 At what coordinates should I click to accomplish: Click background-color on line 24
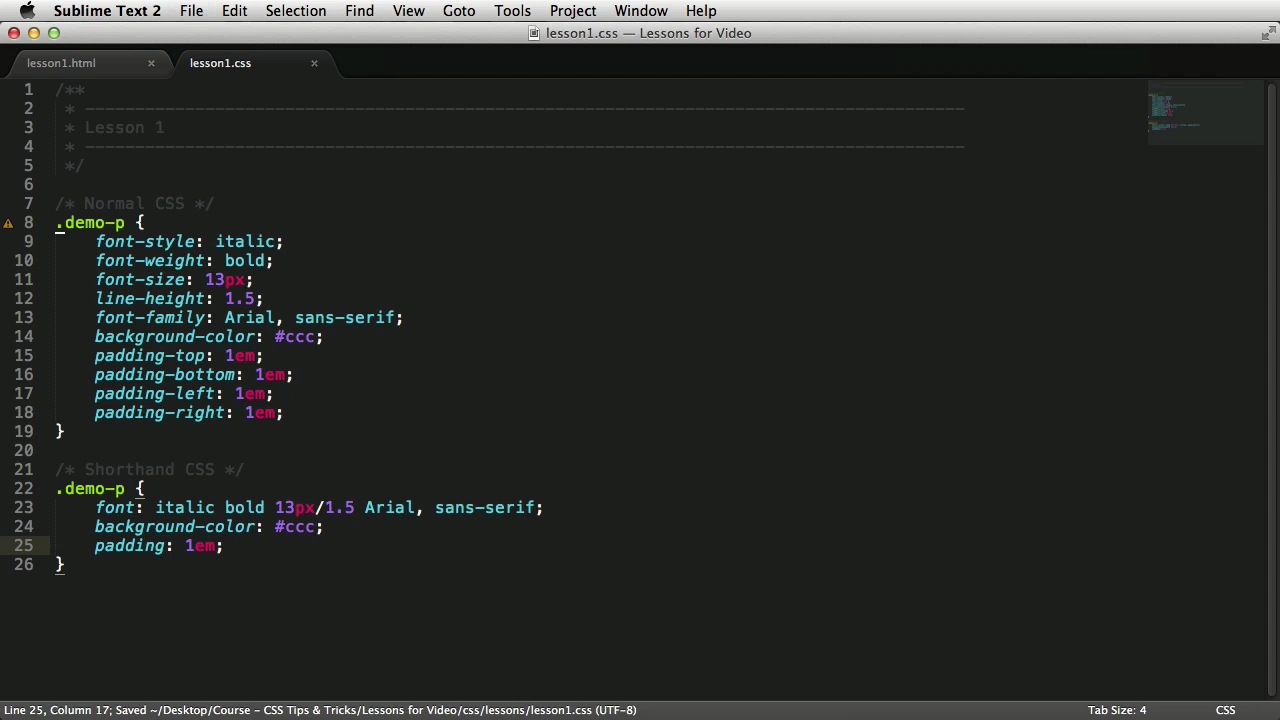click(x=175, y=527)
